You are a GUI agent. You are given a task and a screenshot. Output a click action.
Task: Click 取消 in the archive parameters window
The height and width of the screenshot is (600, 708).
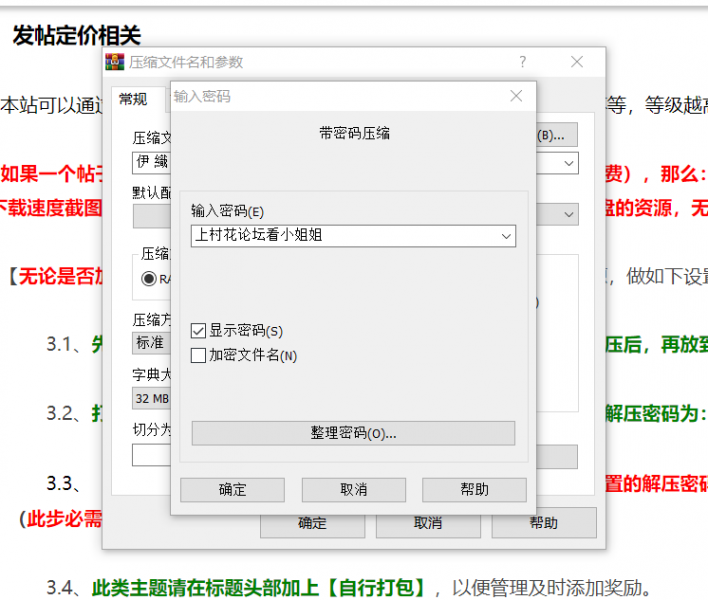tap(428, 524)
